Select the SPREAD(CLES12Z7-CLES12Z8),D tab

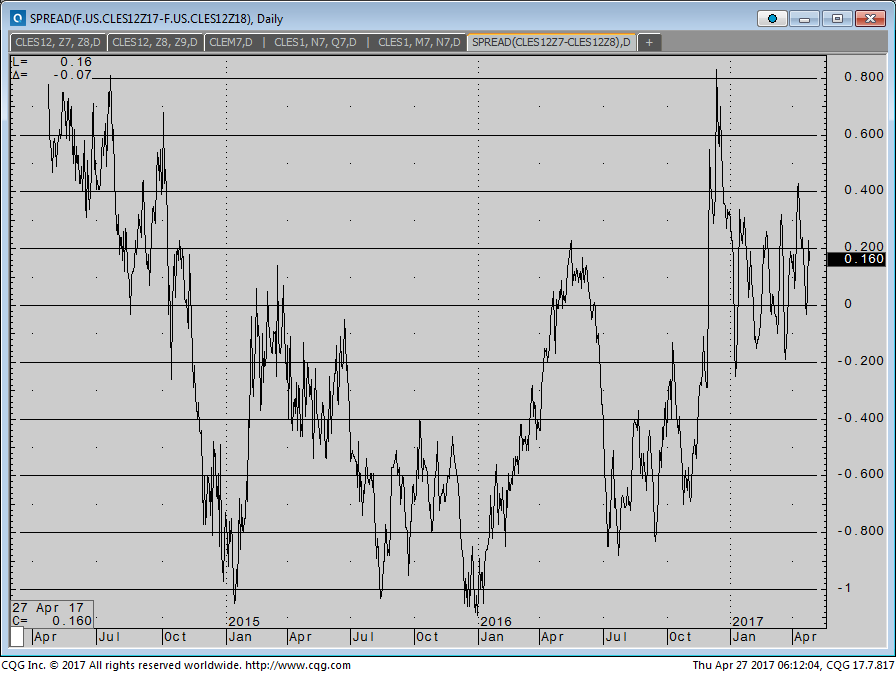click(551, 42)
